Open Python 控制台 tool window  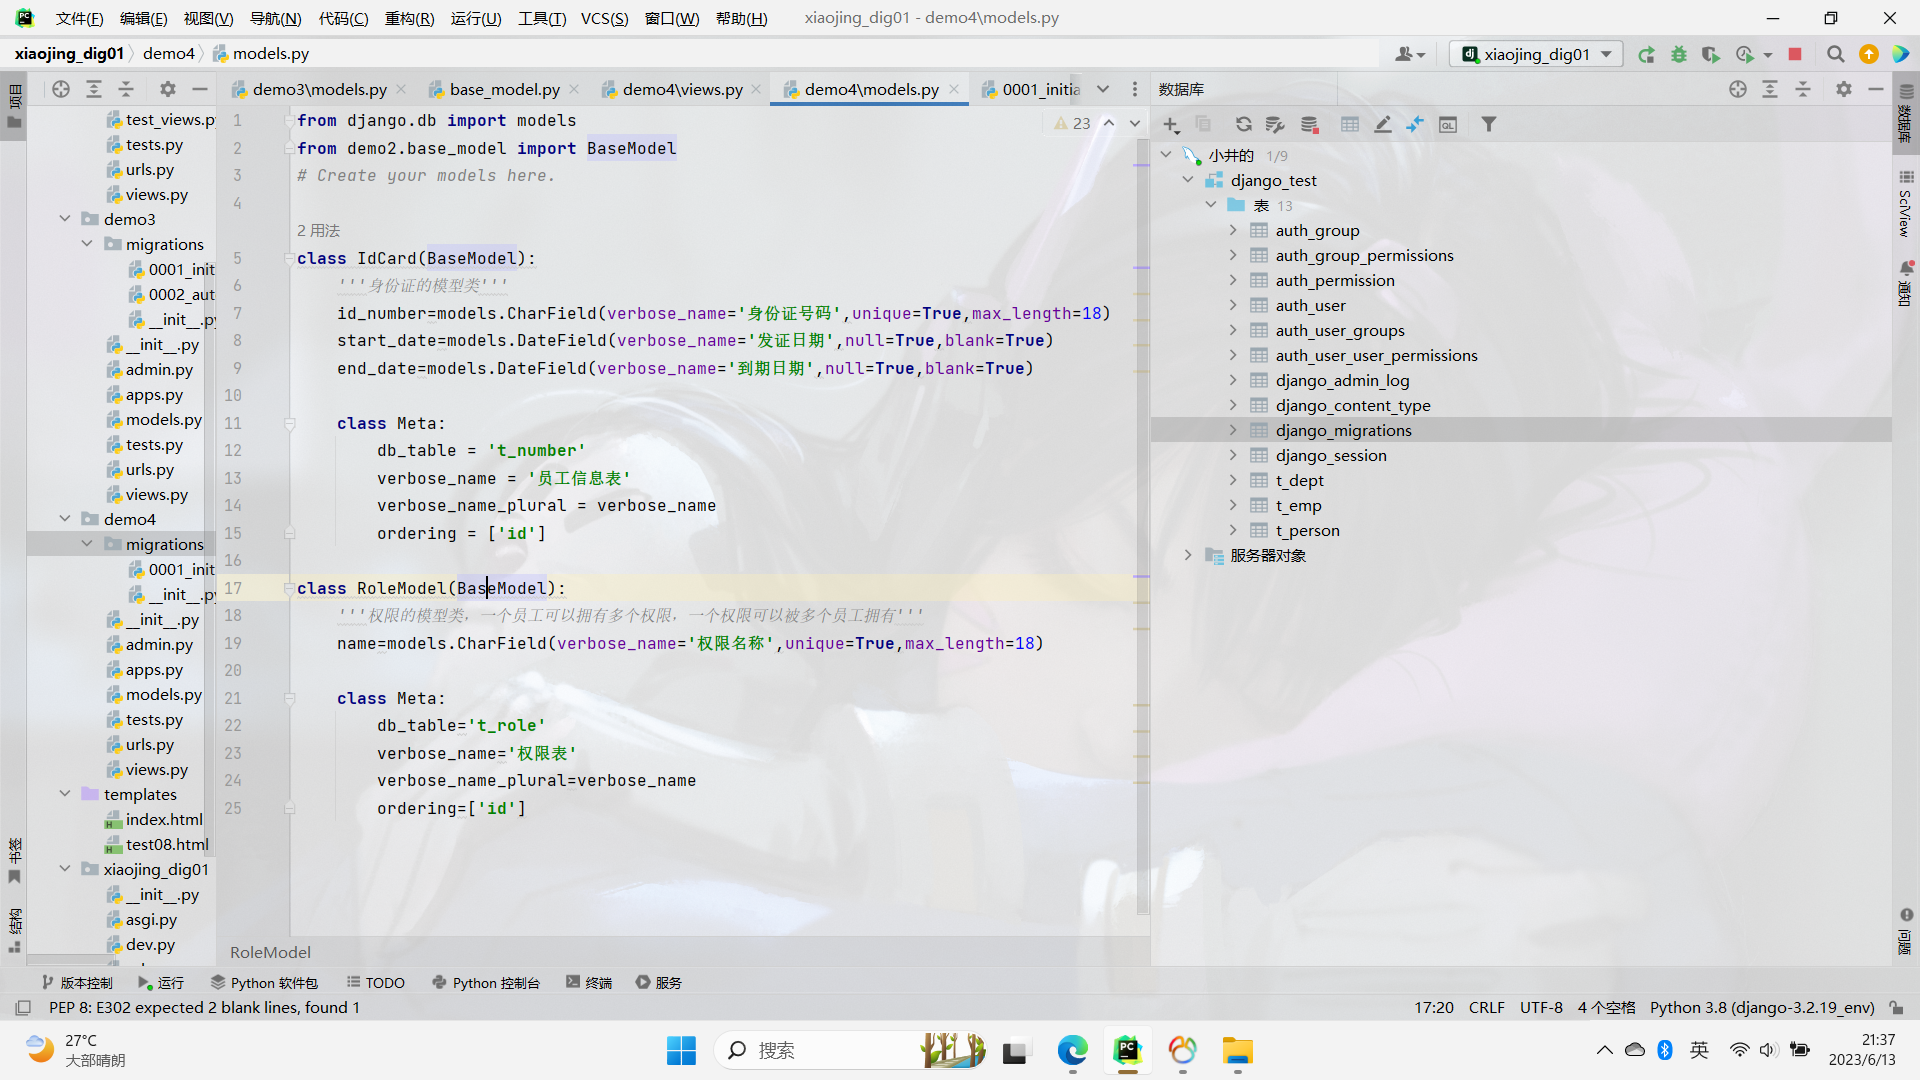(x=486, y=983)
